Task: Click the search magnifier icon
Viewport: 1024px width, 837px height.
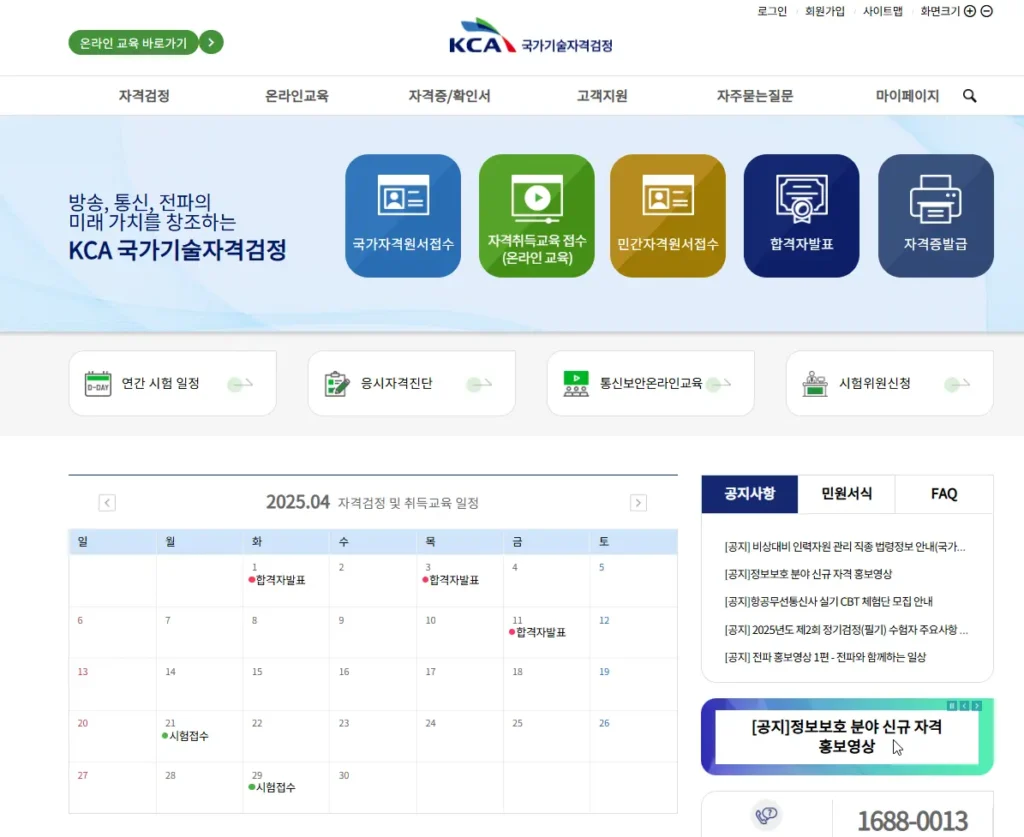Action: 970,96
